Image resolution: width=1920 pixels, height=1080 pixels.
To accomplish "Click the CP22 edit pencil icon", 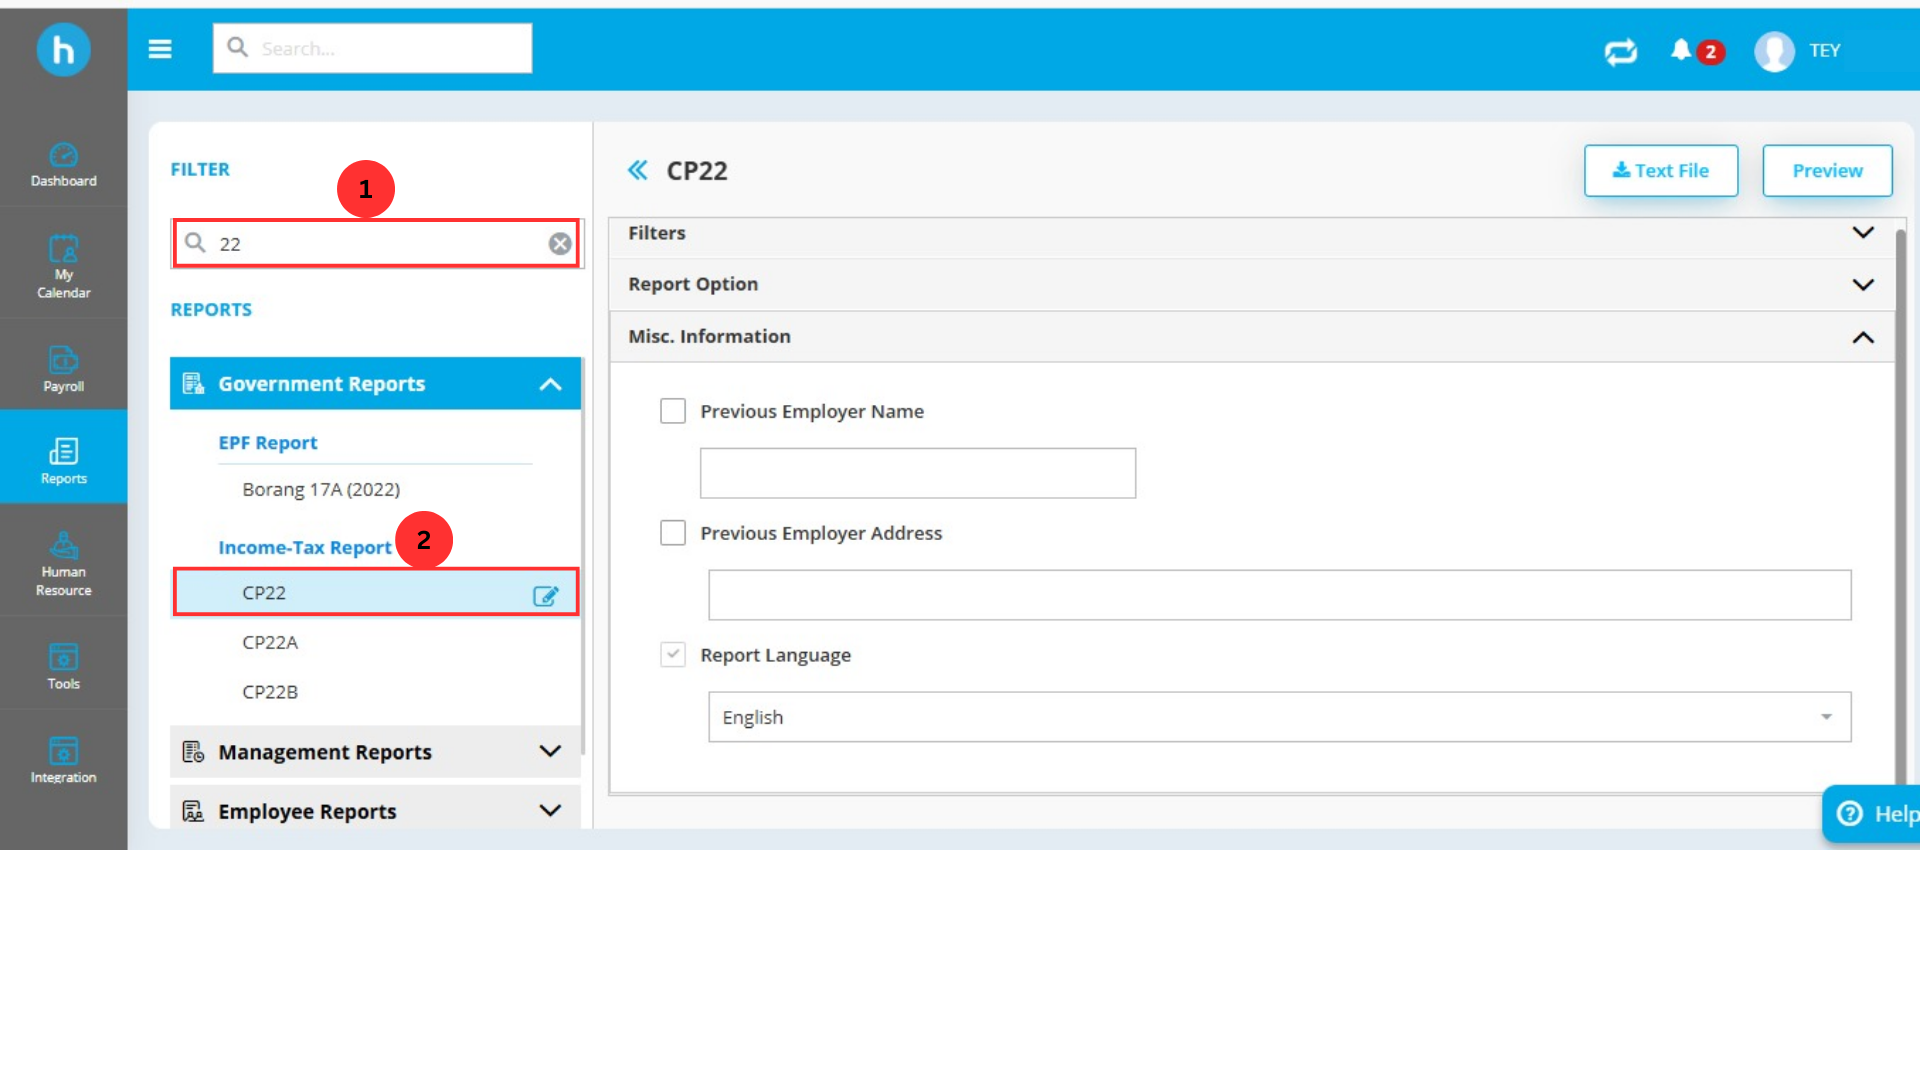I will tap(545, 596).
